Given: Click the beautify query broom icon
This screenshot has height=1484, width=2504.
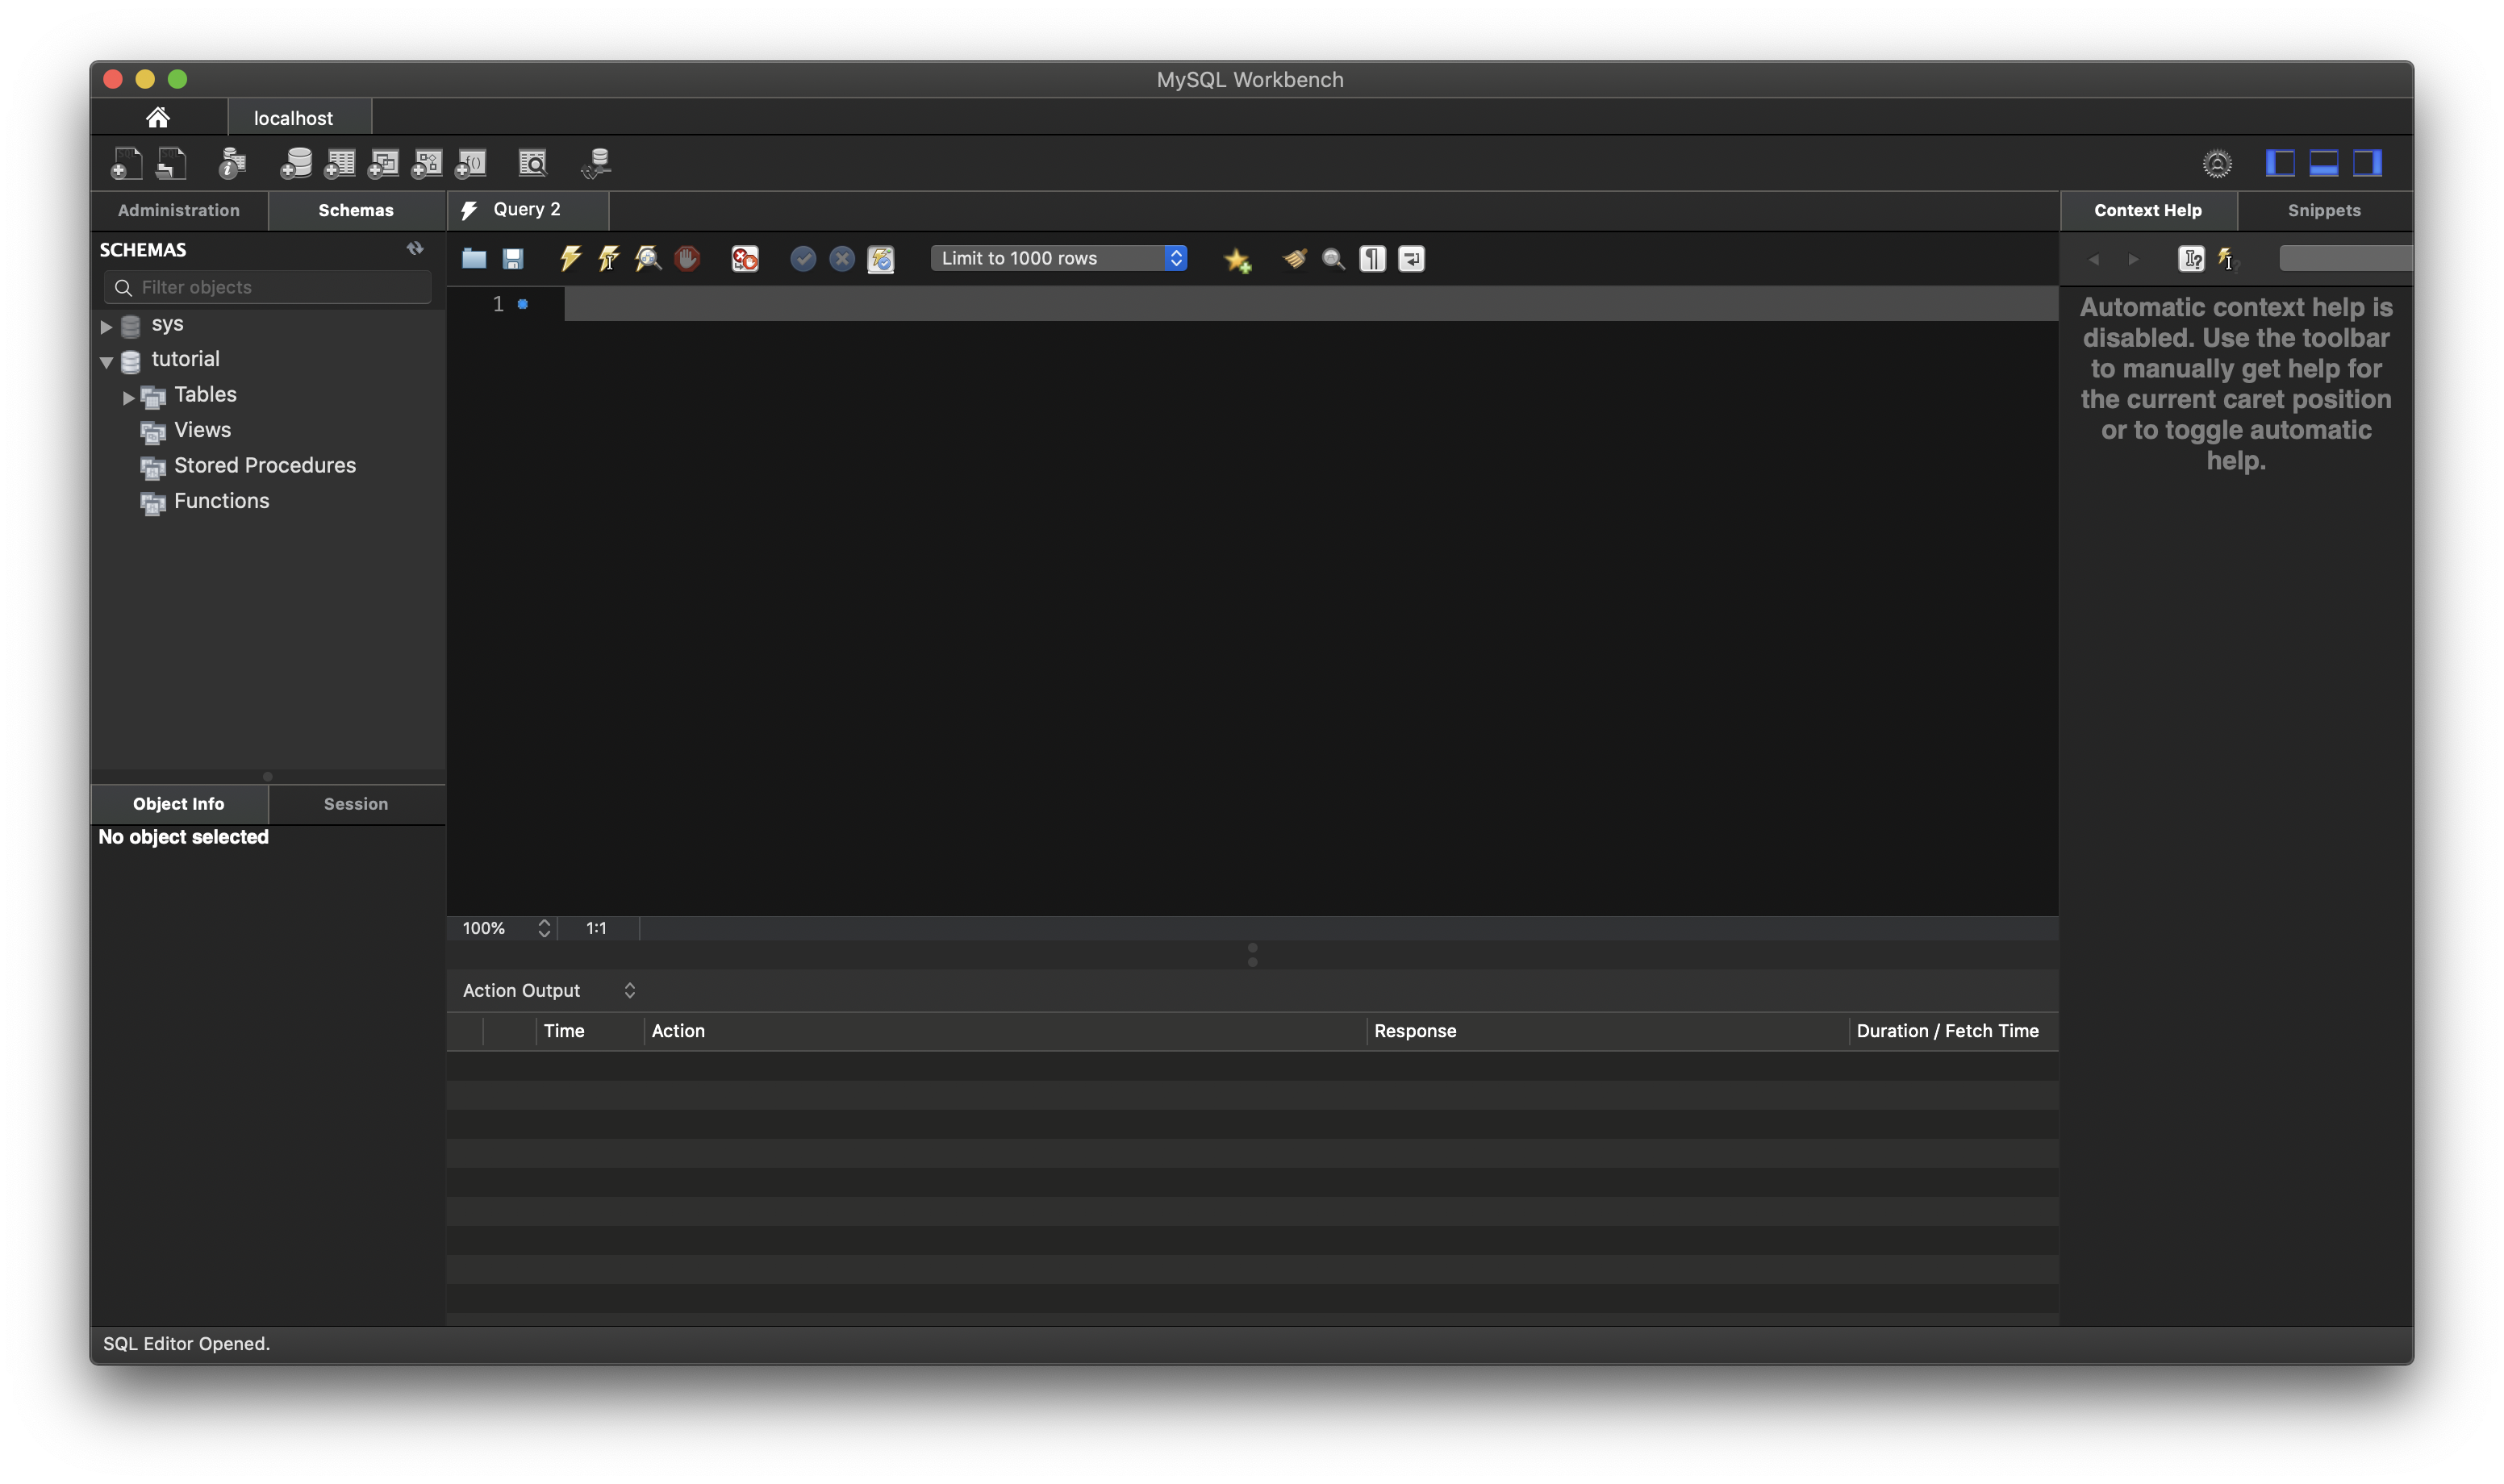Looking at the screenshot, I should [1294, 258].
